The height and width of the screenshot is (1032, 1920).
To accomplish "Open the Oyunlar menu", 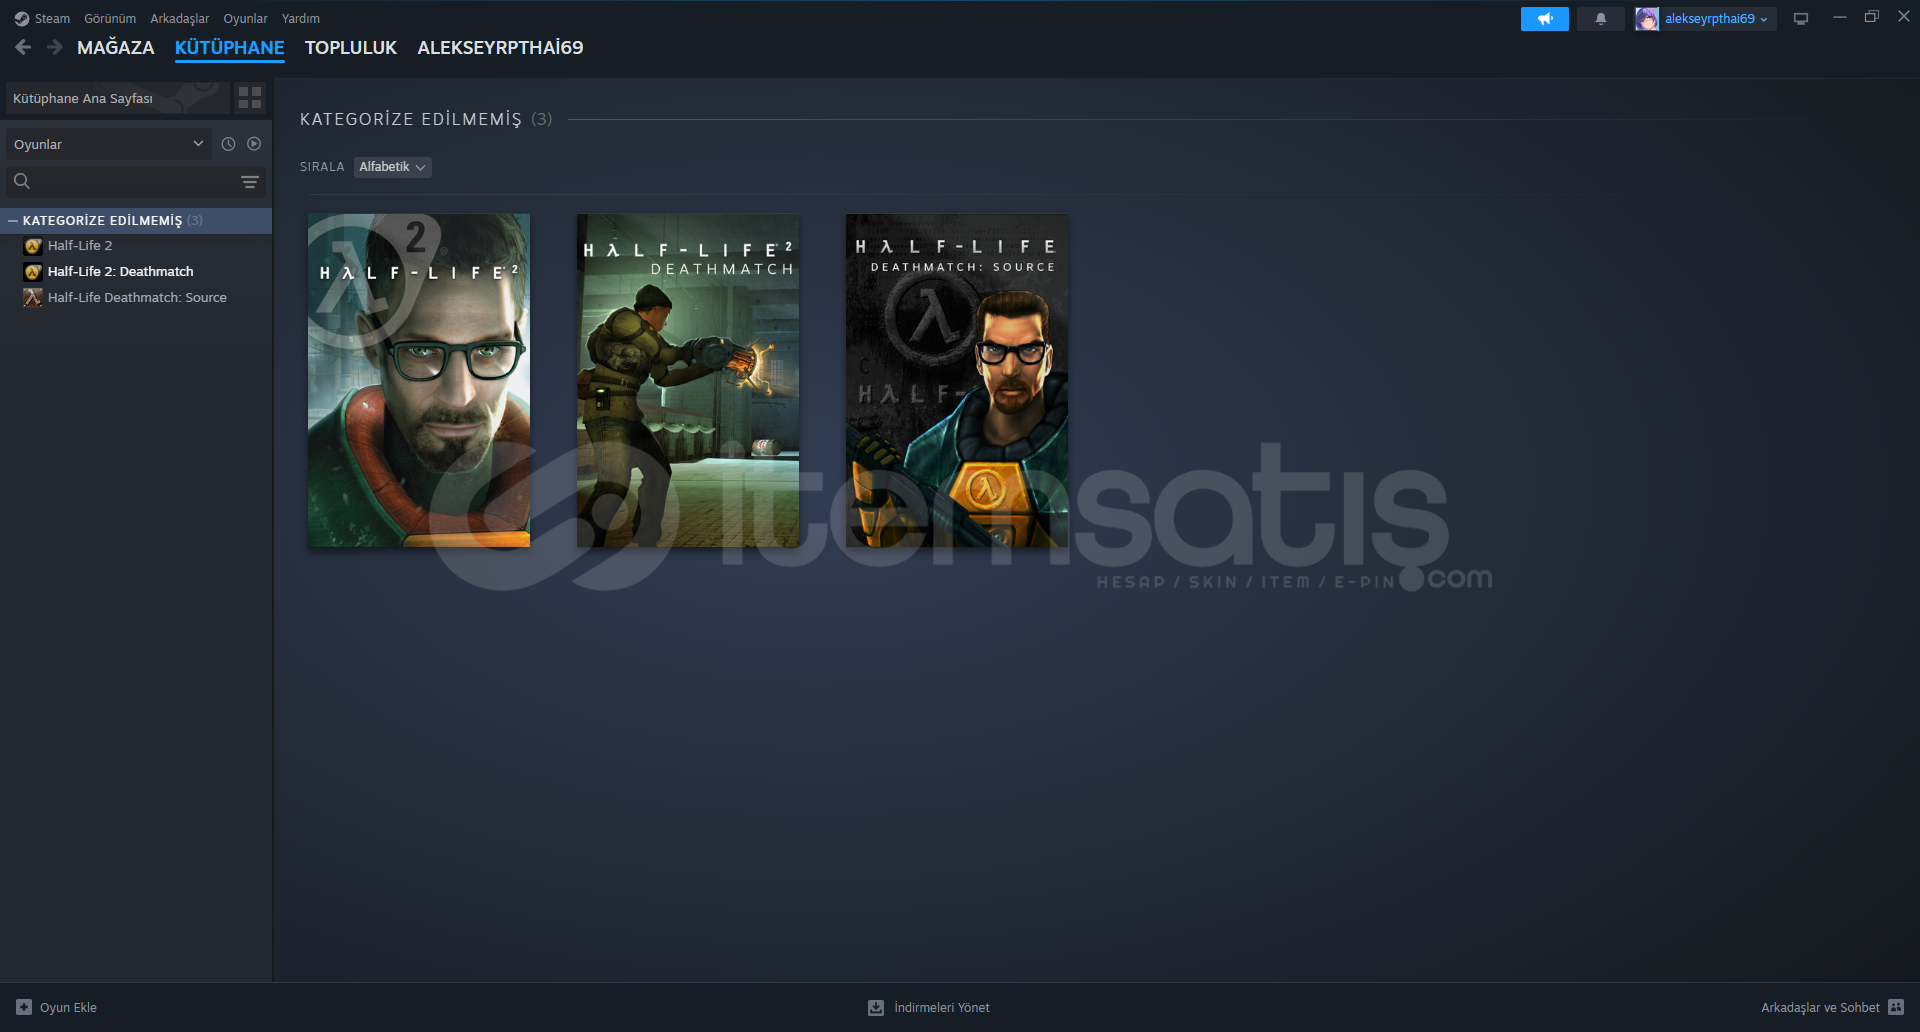I will (x=245, y=19).
